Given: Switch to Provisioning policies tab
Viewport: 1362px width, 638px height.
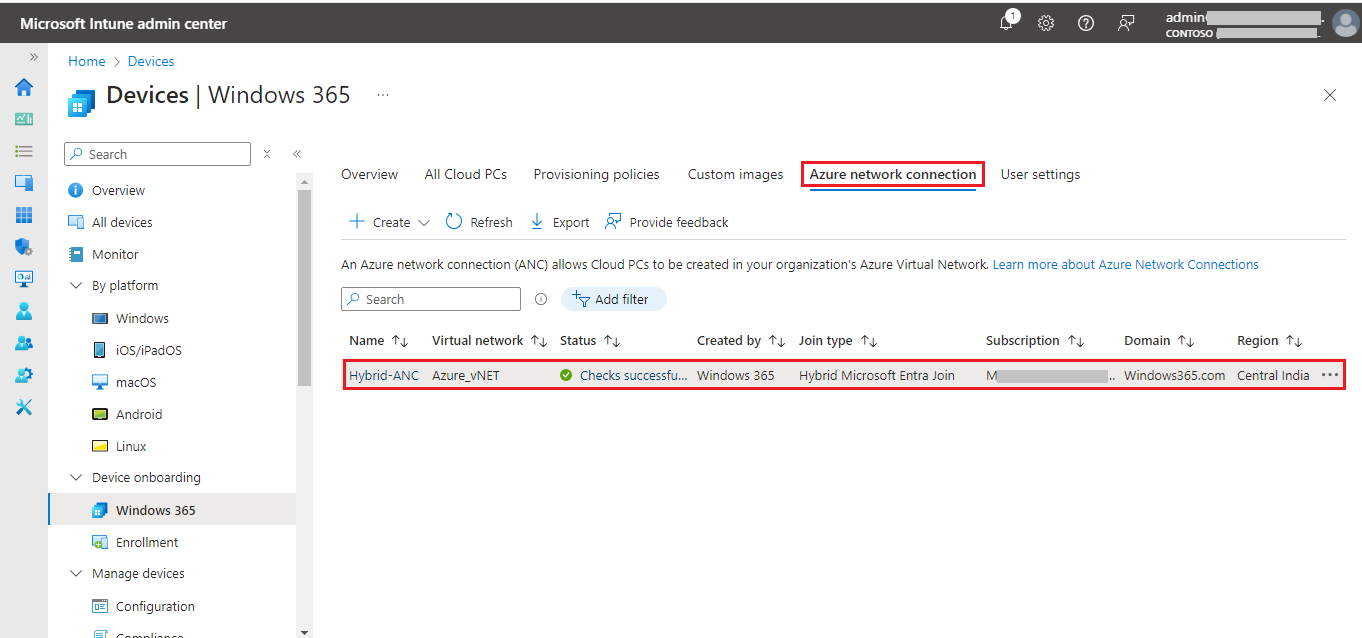Looking at the screenshot, I should click(596, 174).
